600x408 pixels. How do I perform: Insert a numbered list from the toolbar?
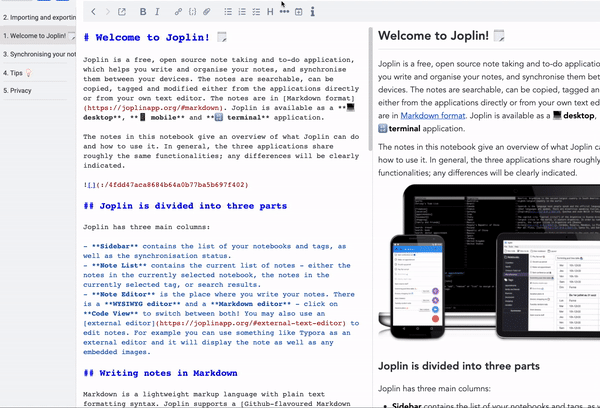(242, 12)
